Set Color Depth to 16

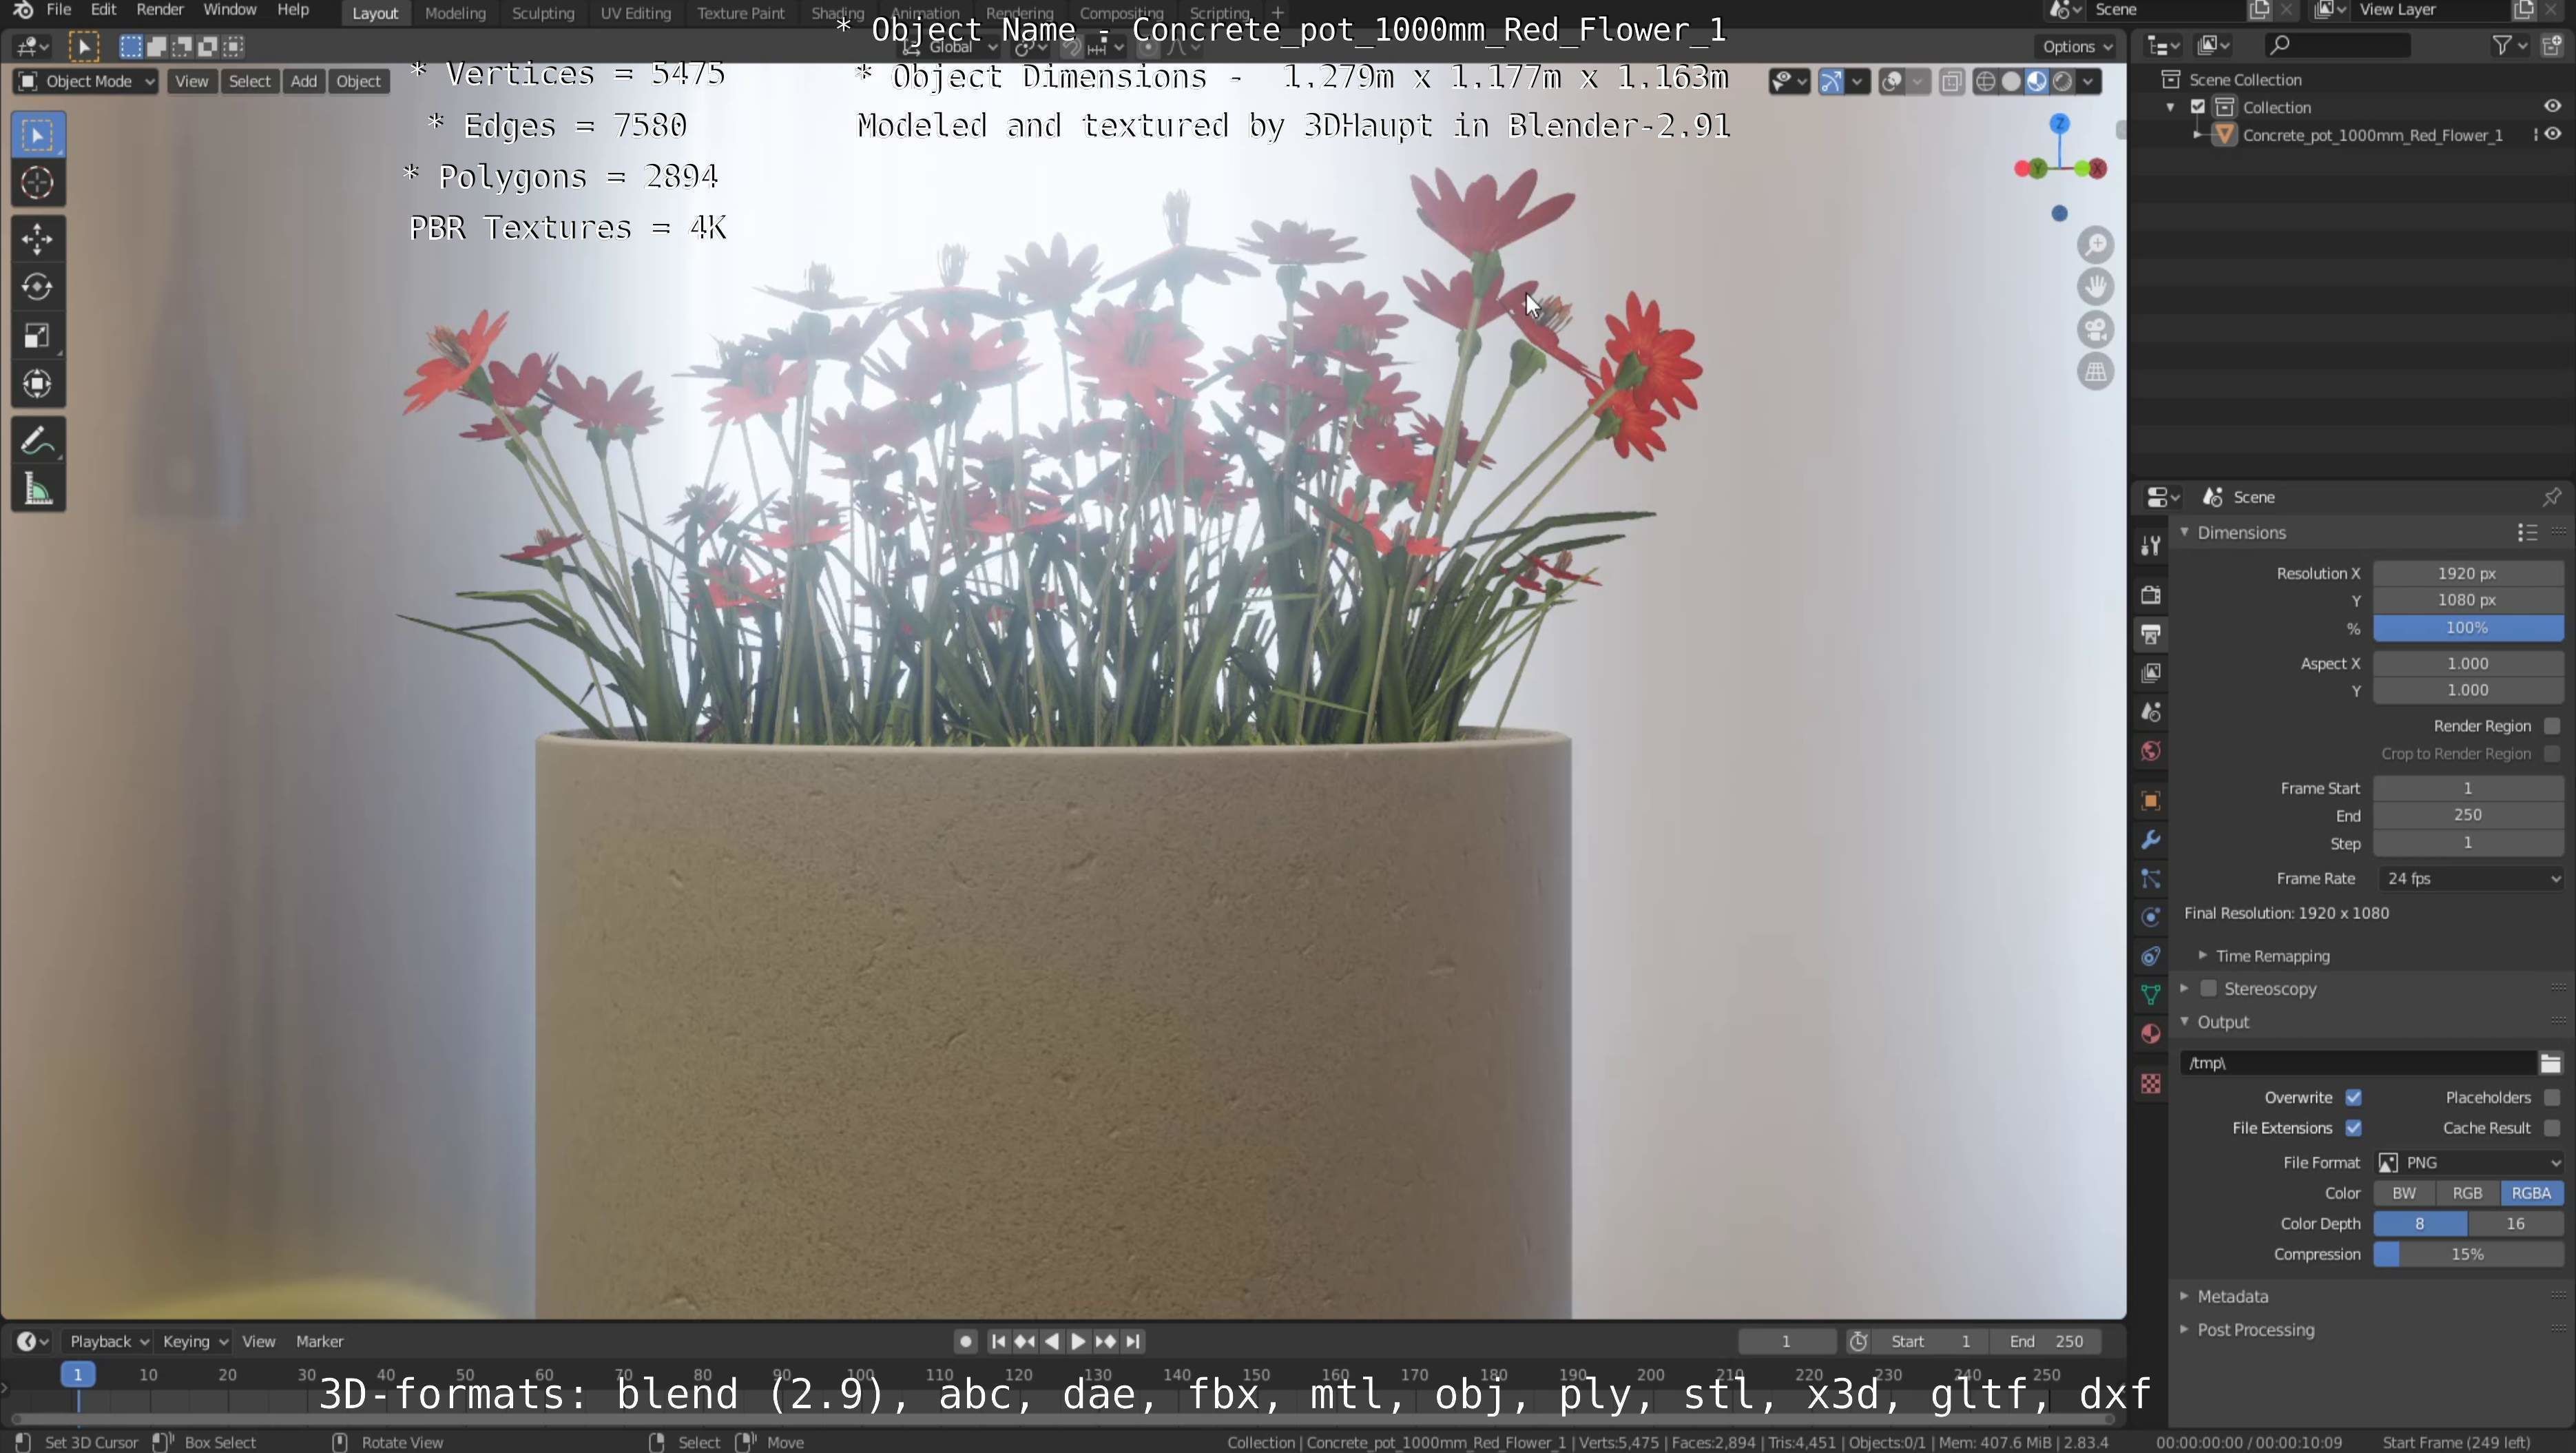2516,1224
